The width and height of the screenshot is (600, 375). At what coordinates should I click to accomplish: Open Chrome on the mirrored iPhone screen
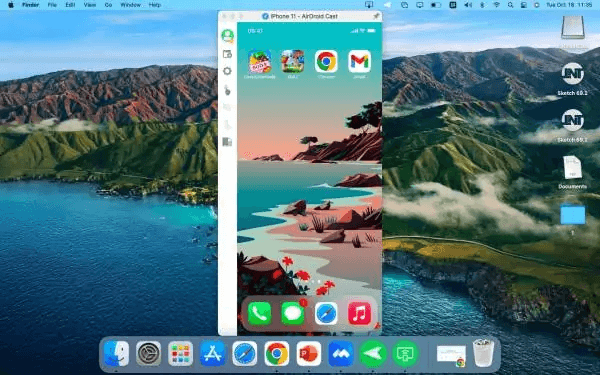(x=326, y=61)
